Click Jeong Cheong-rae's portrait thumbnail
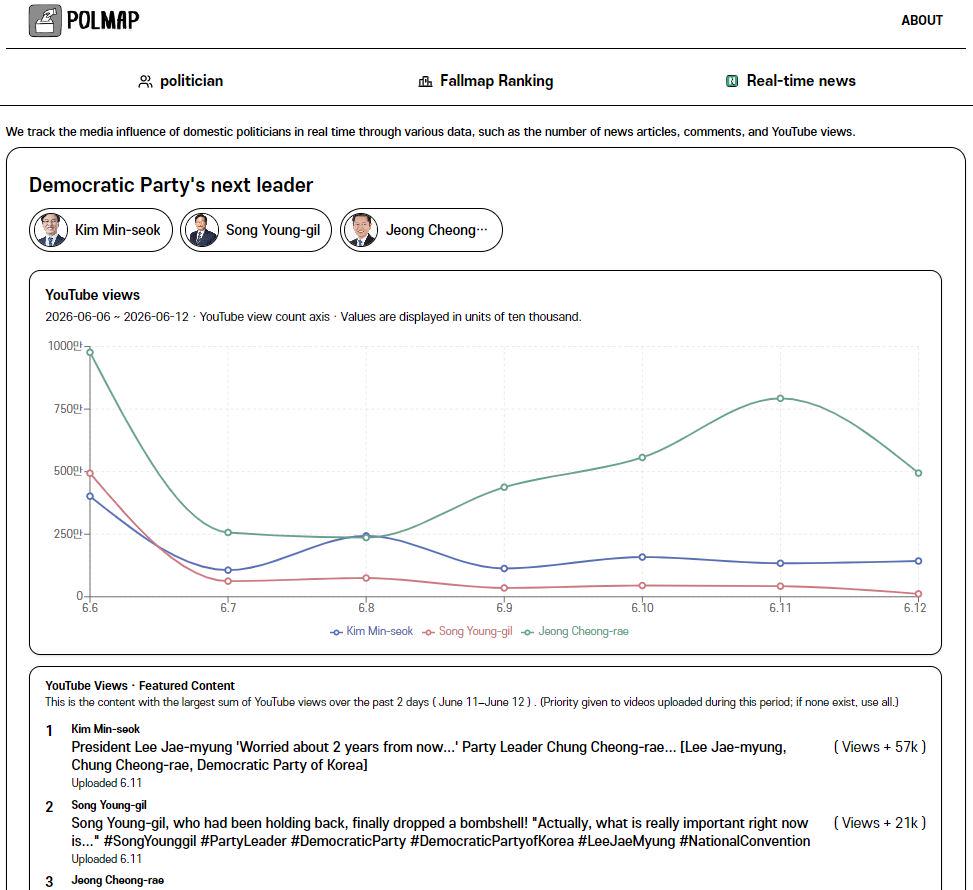Viewport: 973px width, 890px height. [361, 230]
